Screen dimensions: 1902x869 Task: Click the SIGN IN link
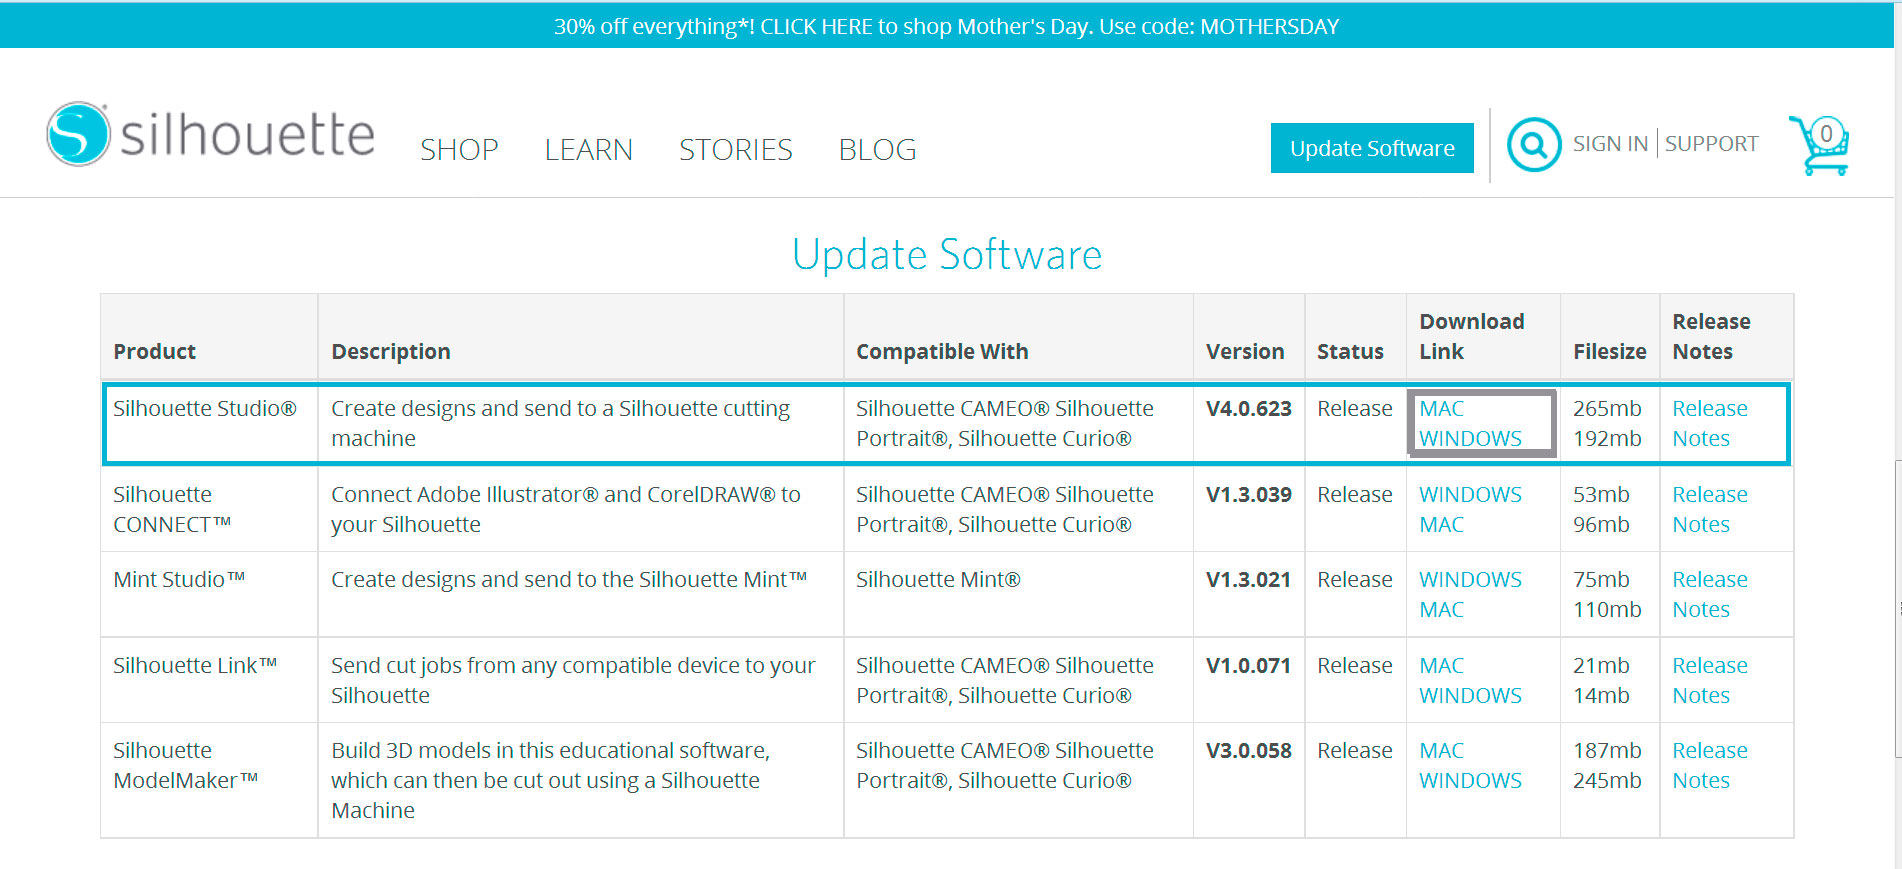pyautogui.click(x=1610, y=144)
